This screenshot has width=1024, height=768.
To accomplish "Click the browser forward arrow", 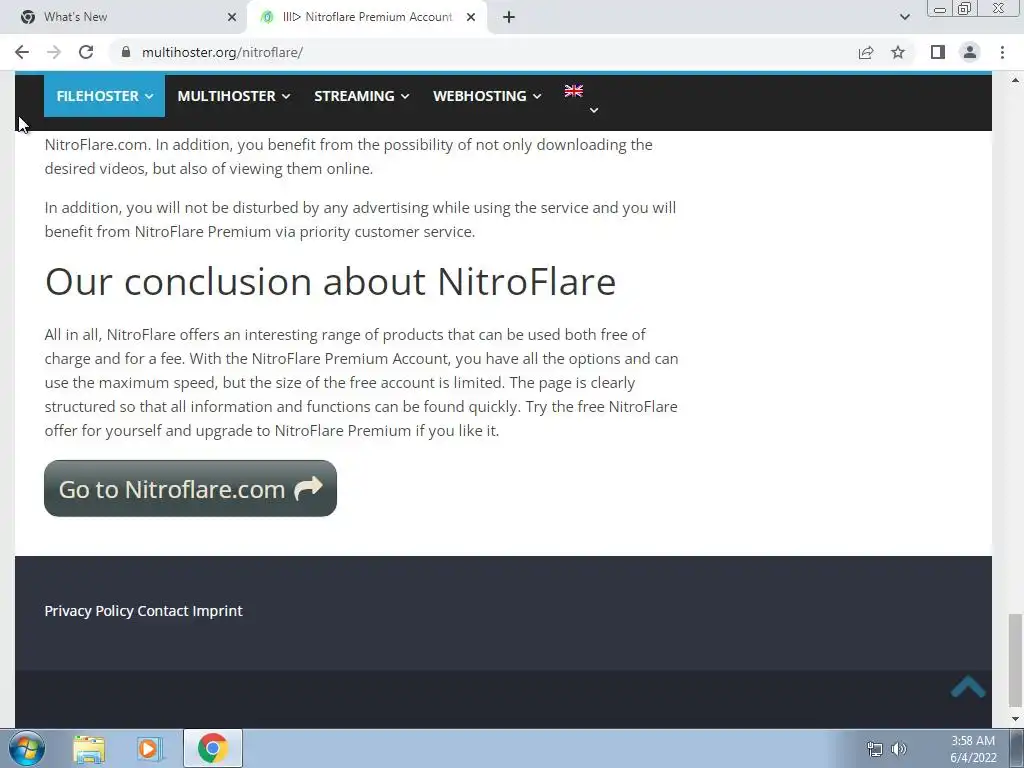I will [x=54, y=52].
